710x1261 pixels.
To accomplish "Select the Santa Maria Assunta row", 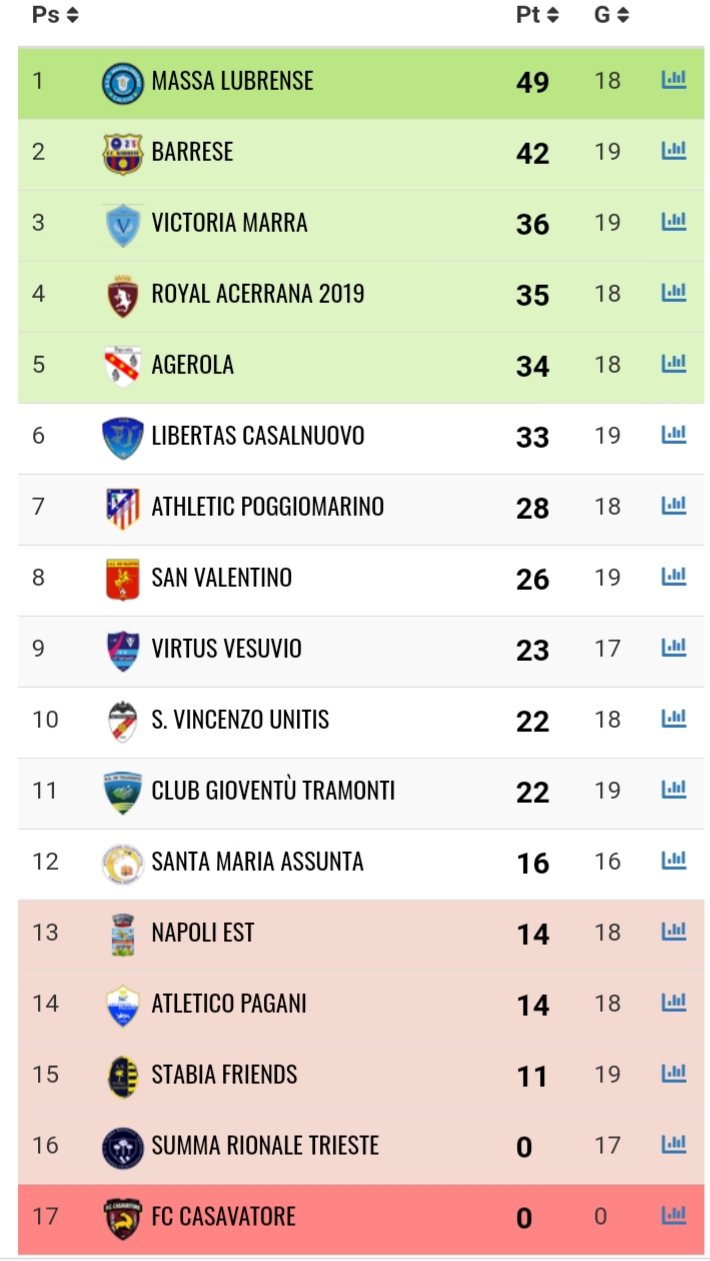I will (x=361, y=862).
